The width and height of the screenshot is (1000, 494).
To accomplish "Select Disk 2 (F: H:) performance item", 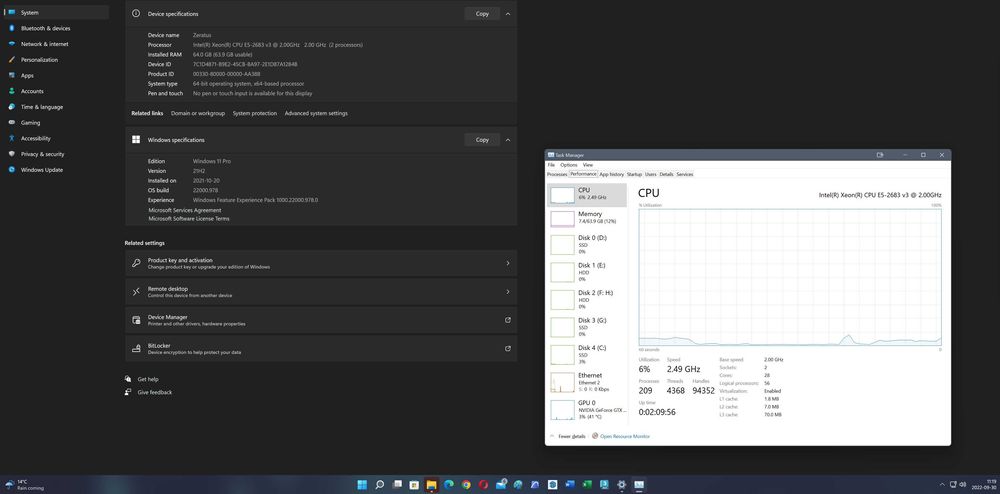I will pyautogui.click(x=587, y=300).
